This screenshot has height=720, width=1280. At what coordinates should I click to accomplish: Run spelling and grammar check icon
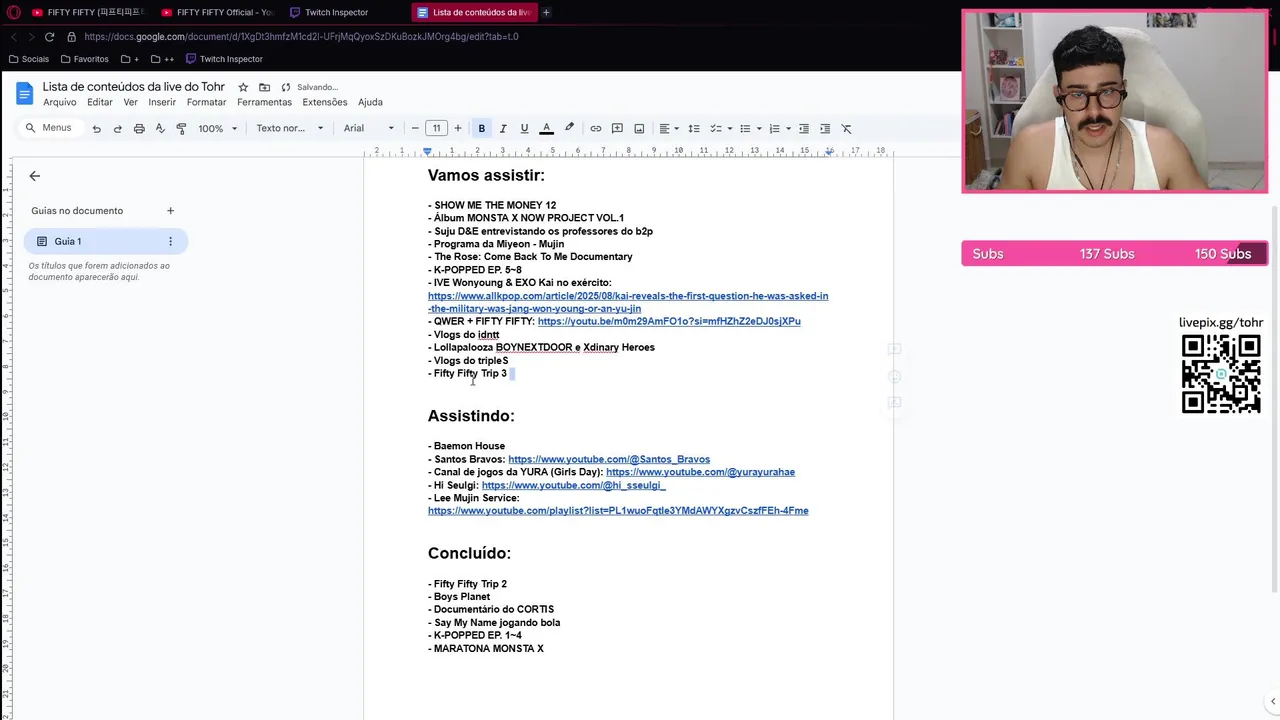tap(160, 129)
